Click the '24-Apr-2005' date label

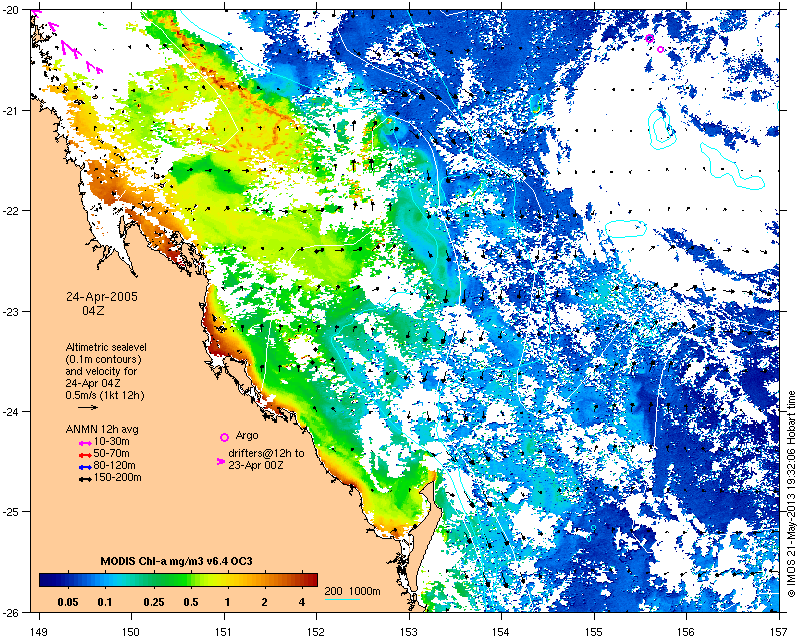point(102,297)
